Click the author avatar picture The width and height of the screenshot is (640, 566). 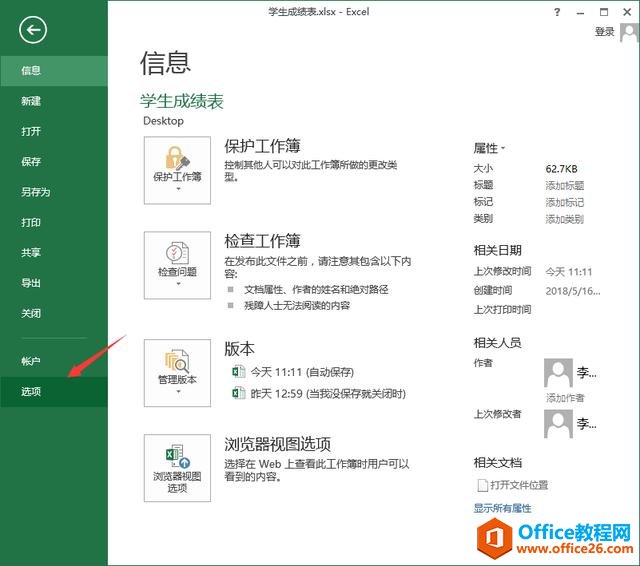(x=557, y=374)
